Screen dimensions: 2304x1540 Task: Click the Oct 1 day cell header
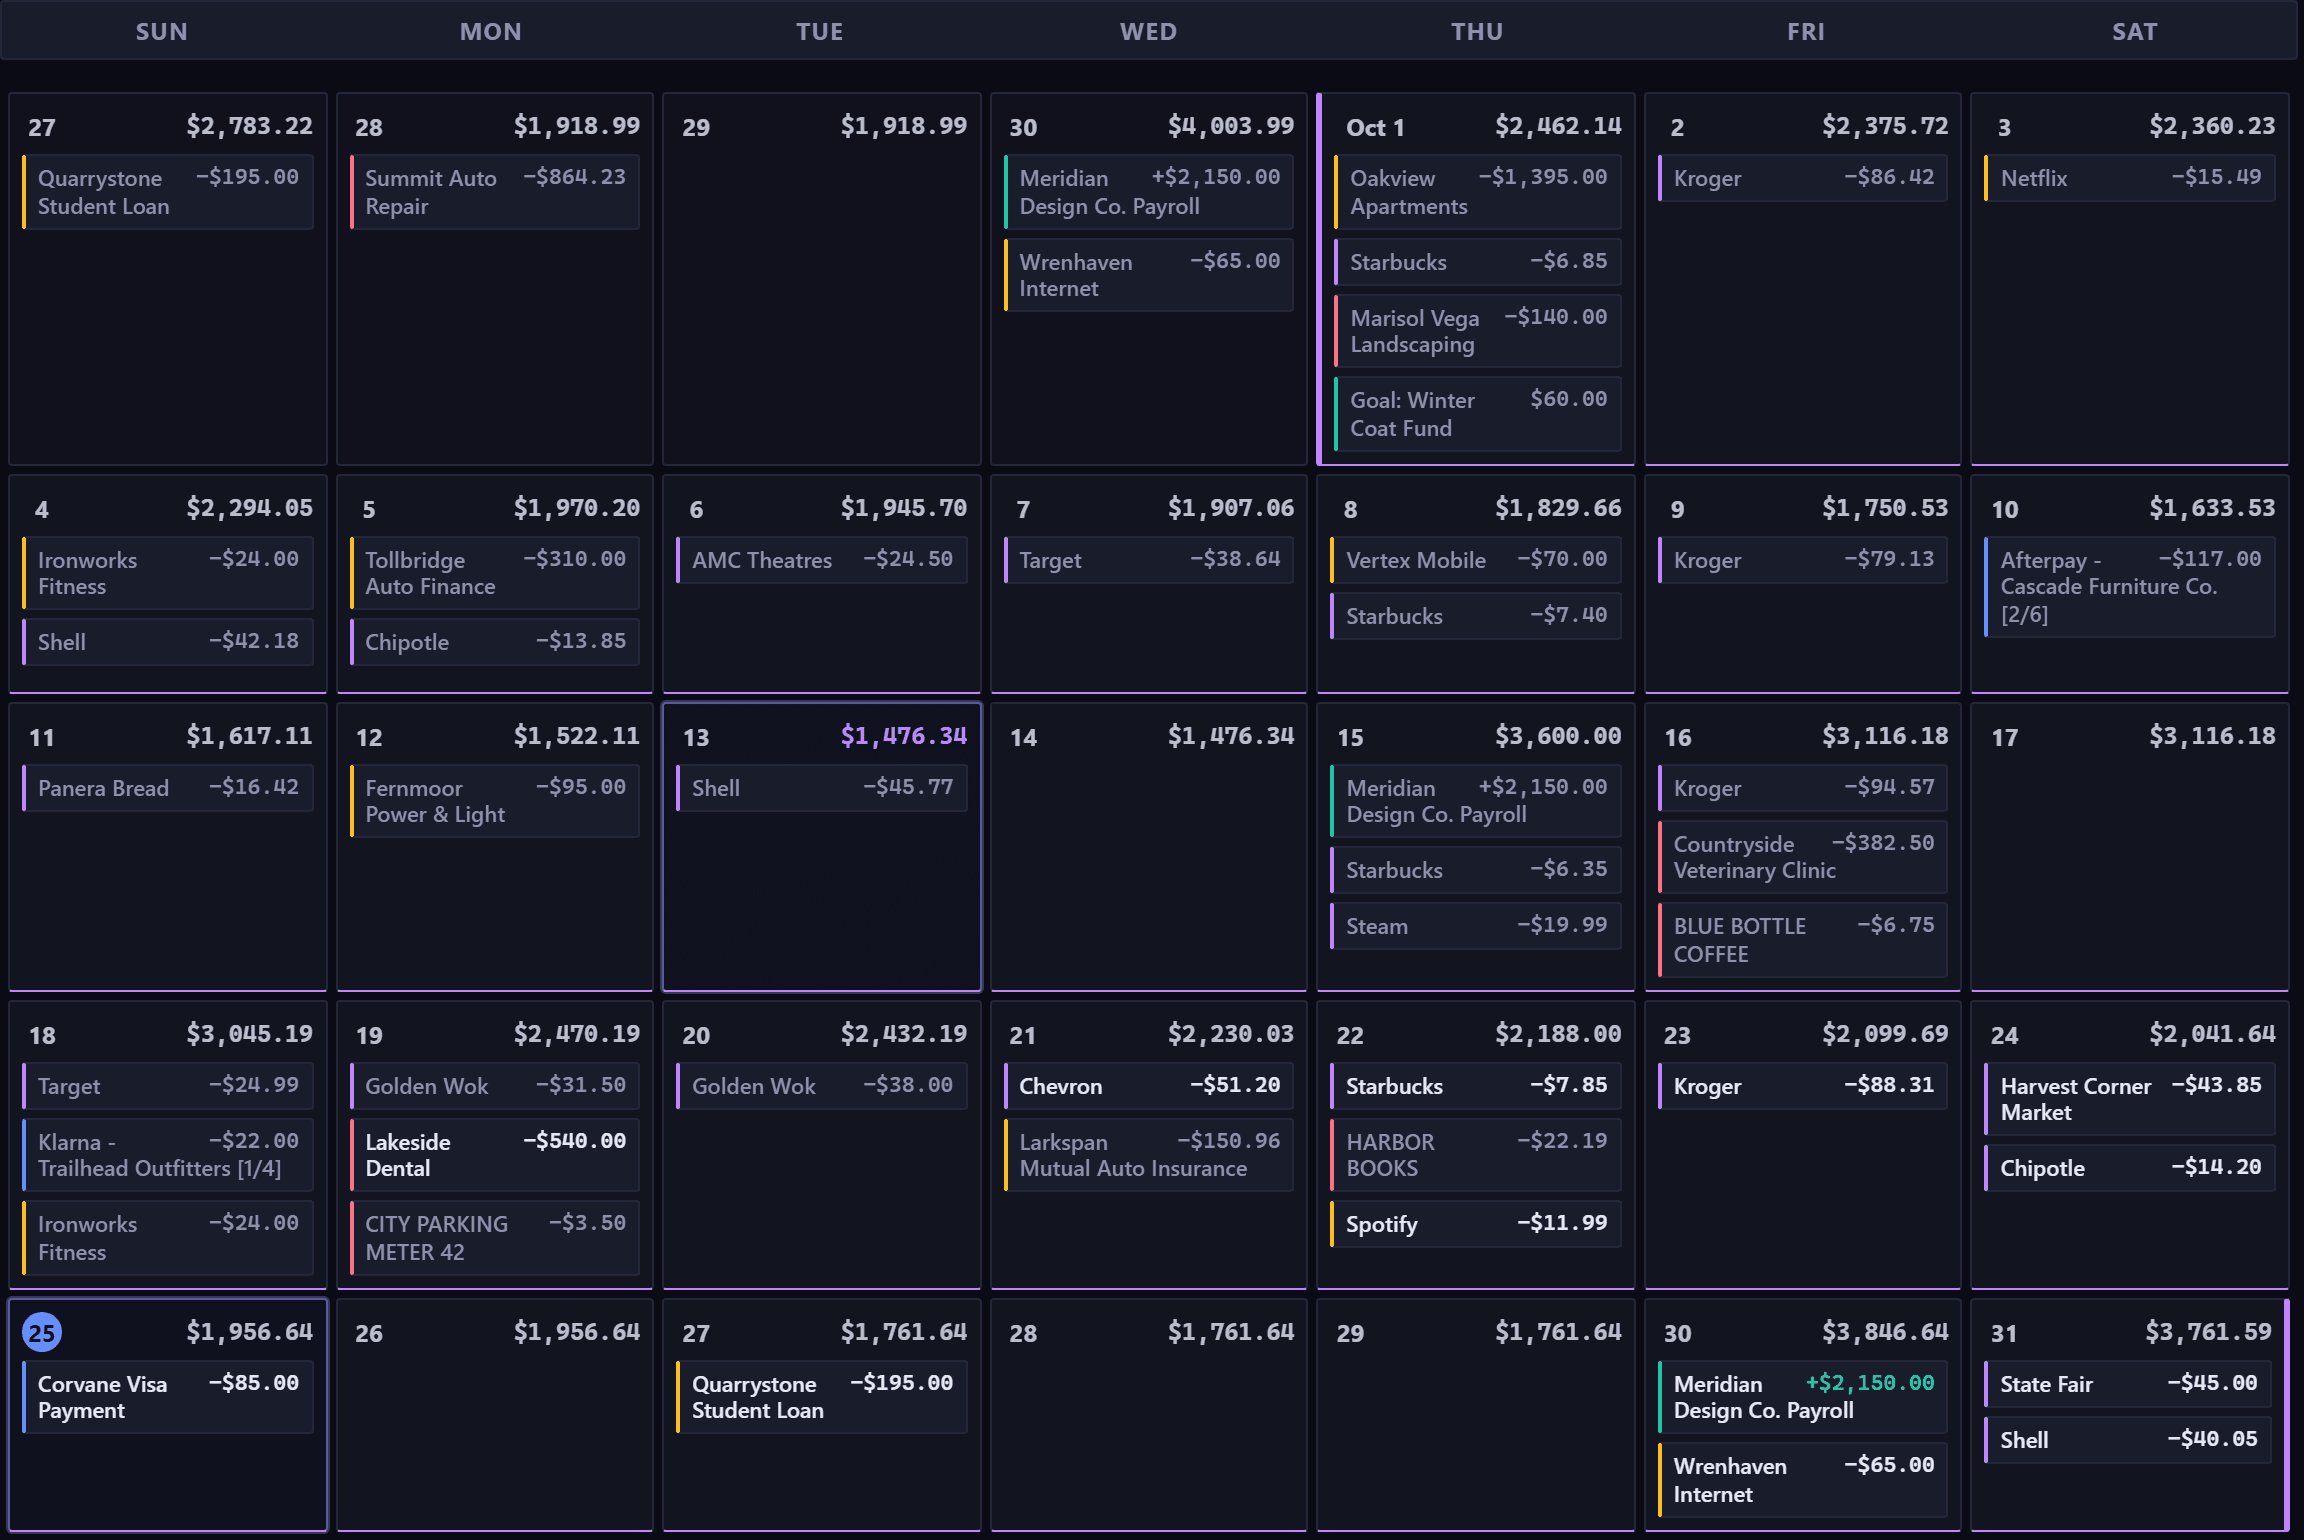[x=1375, y=127]
